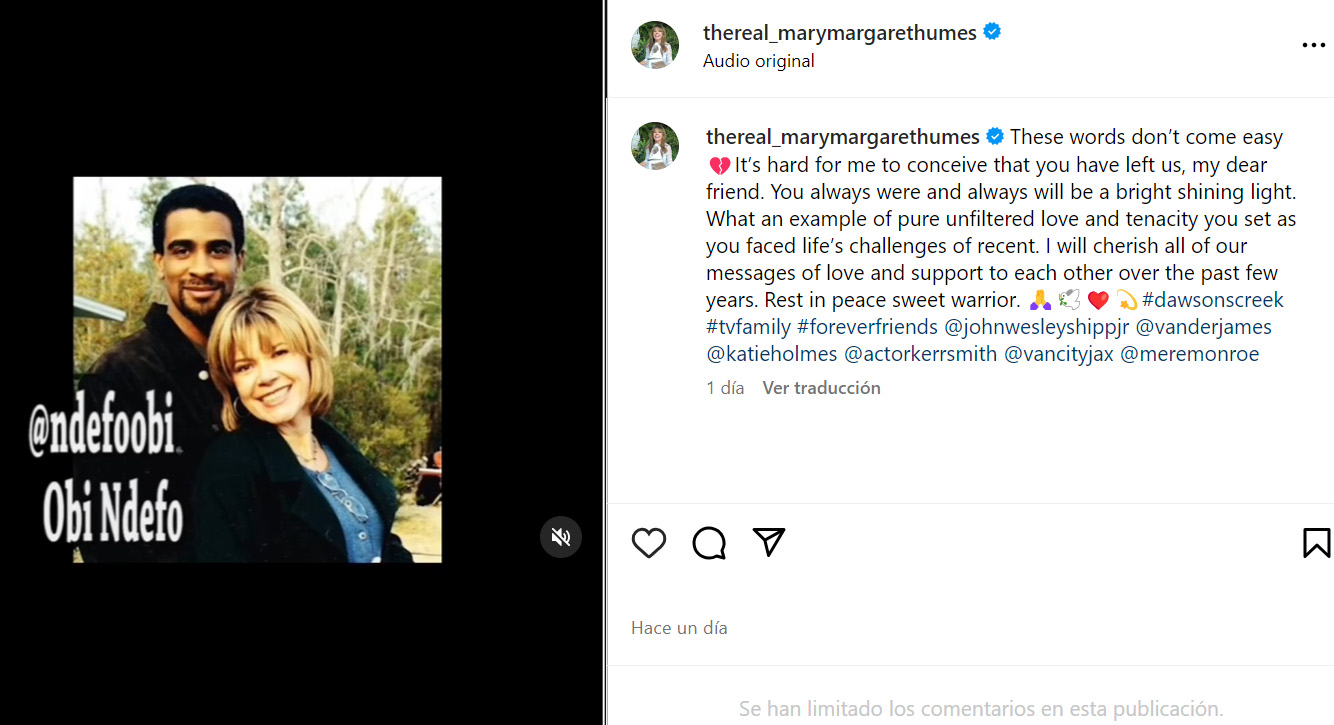The height and width of the screenshot is (725, 1334).
Task: Click the '1 día' timestamp under the caption
Action: tap(725, 388)
